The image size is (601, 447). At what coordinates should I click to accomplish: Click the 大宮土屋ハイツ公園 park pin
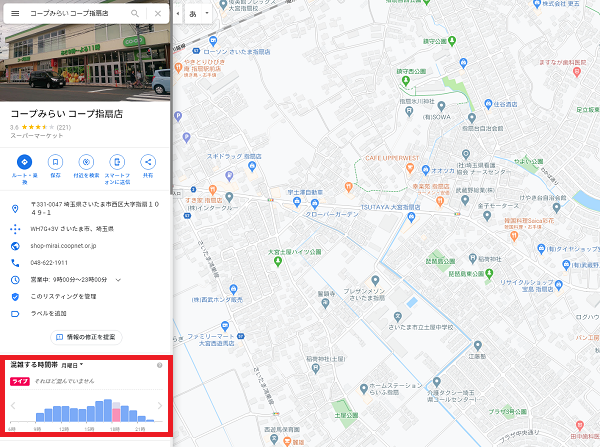point(278,262)
